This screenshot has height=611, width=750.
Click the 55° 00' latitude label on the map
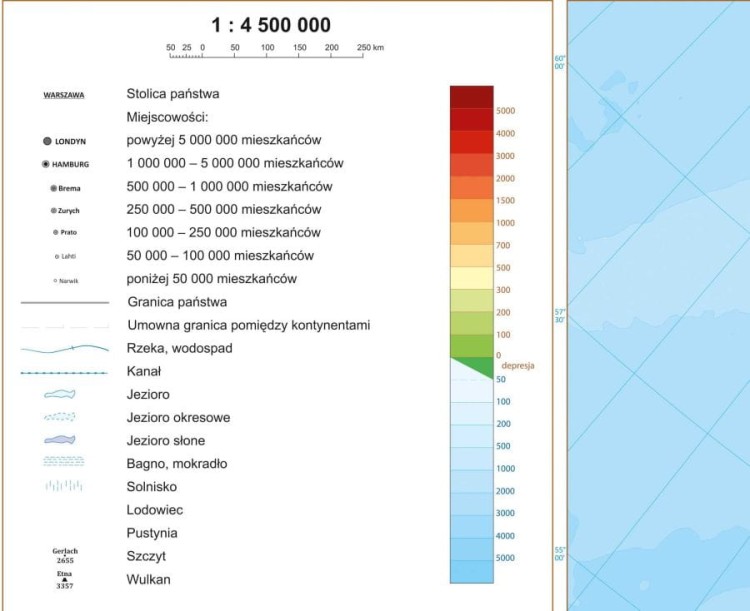pyautogui.click(x=560, y=554)
